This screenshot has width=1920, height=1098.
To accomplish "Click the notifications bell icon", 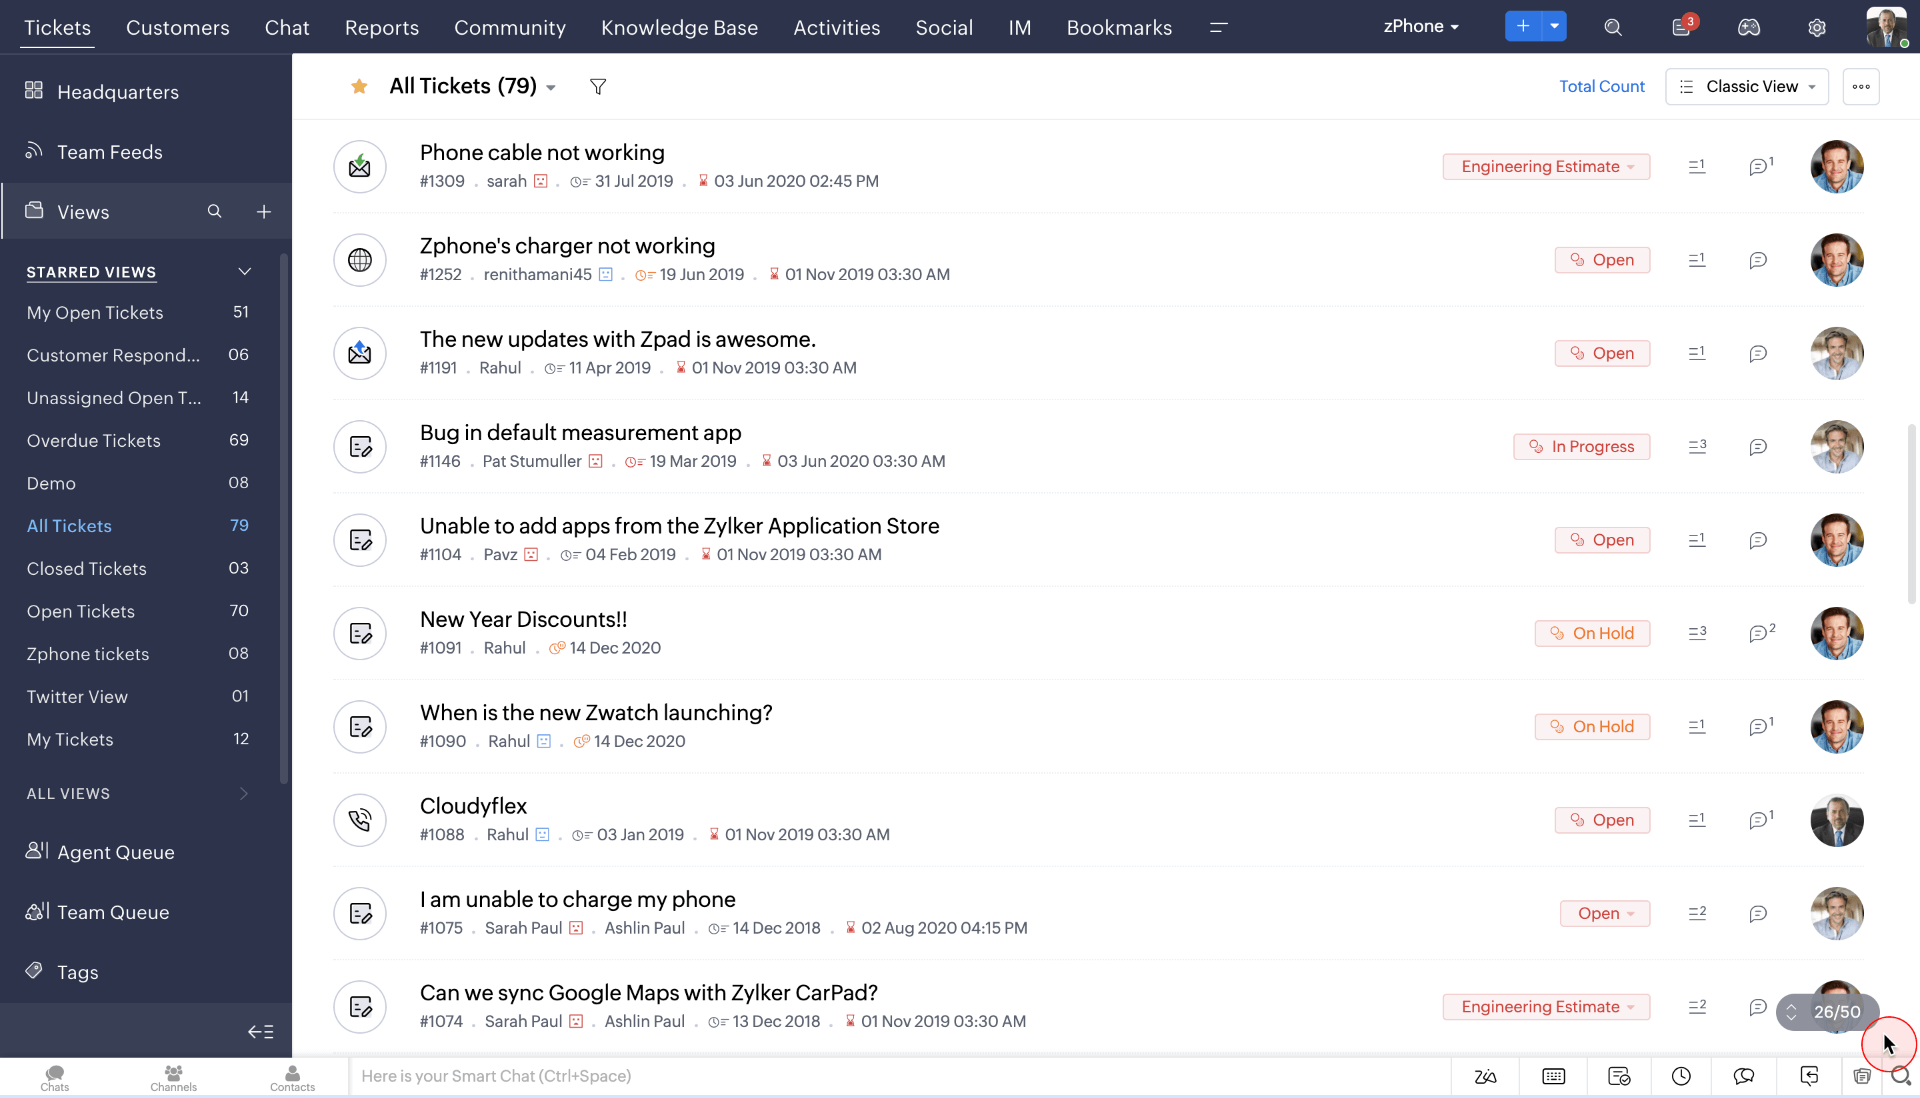I will (1681, 26).
